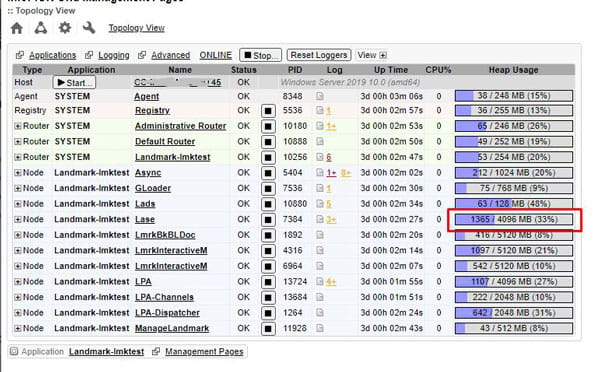Open the topology triangle icon
This screenshot has width=600, height=372.
[41, 28]
